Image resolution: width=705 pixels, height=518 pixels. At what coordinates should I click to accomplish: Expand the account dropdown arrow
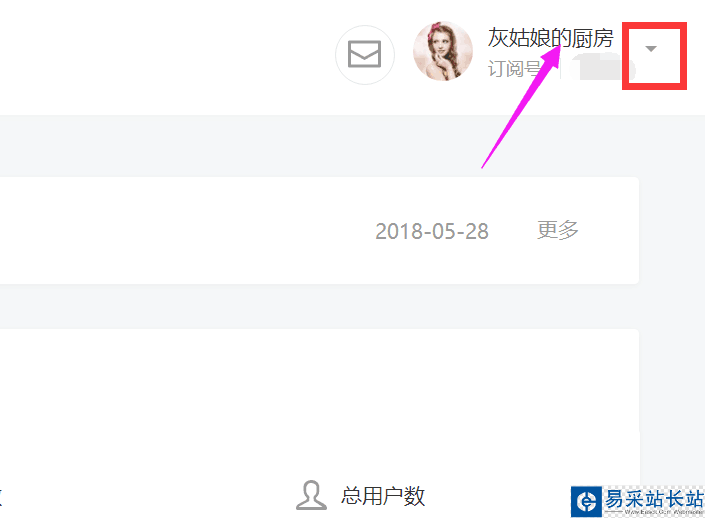651,49
